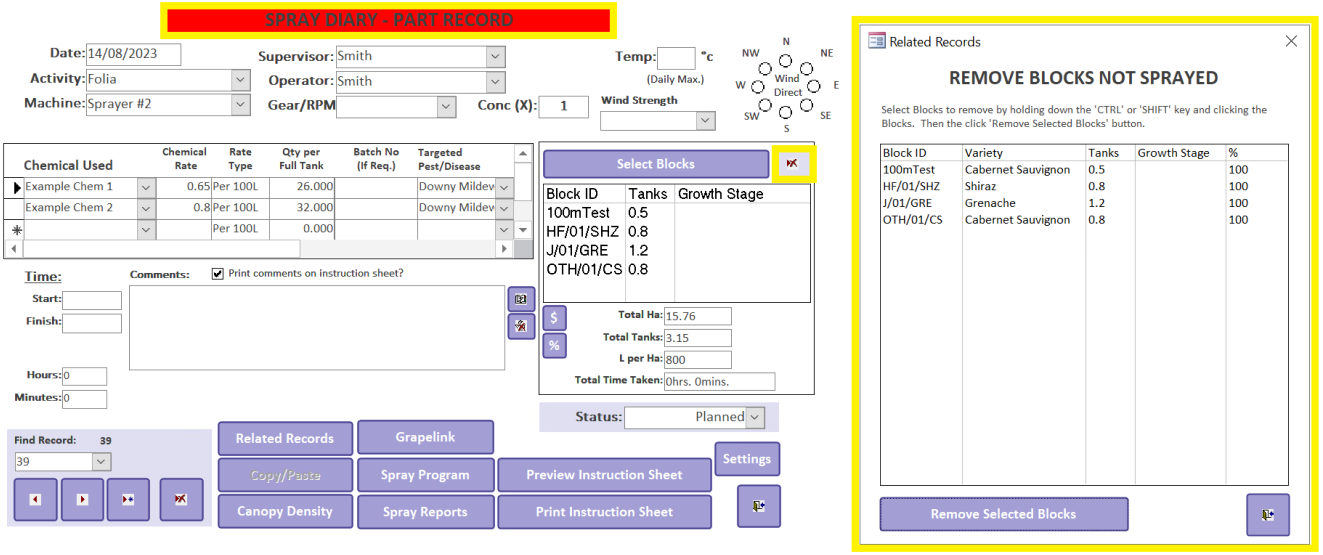Screen dimensions: 1323x555
Task: Close the Related Records window
Action: [x=1291, y=41]
